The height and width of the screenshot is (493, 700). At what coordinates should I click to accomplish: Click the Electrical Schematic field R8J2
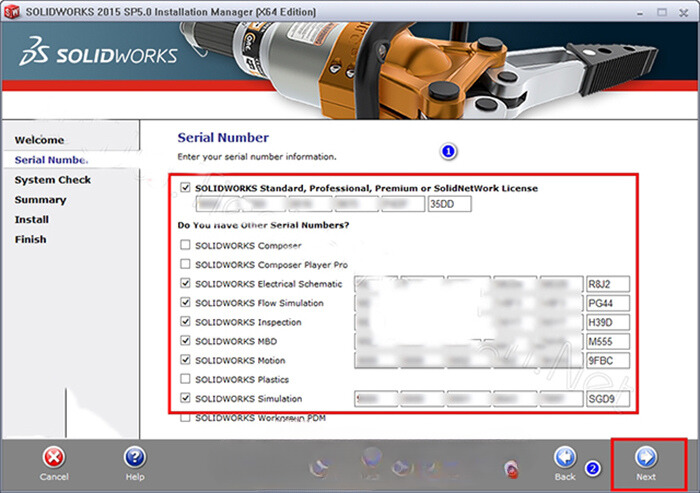[608, 284]
